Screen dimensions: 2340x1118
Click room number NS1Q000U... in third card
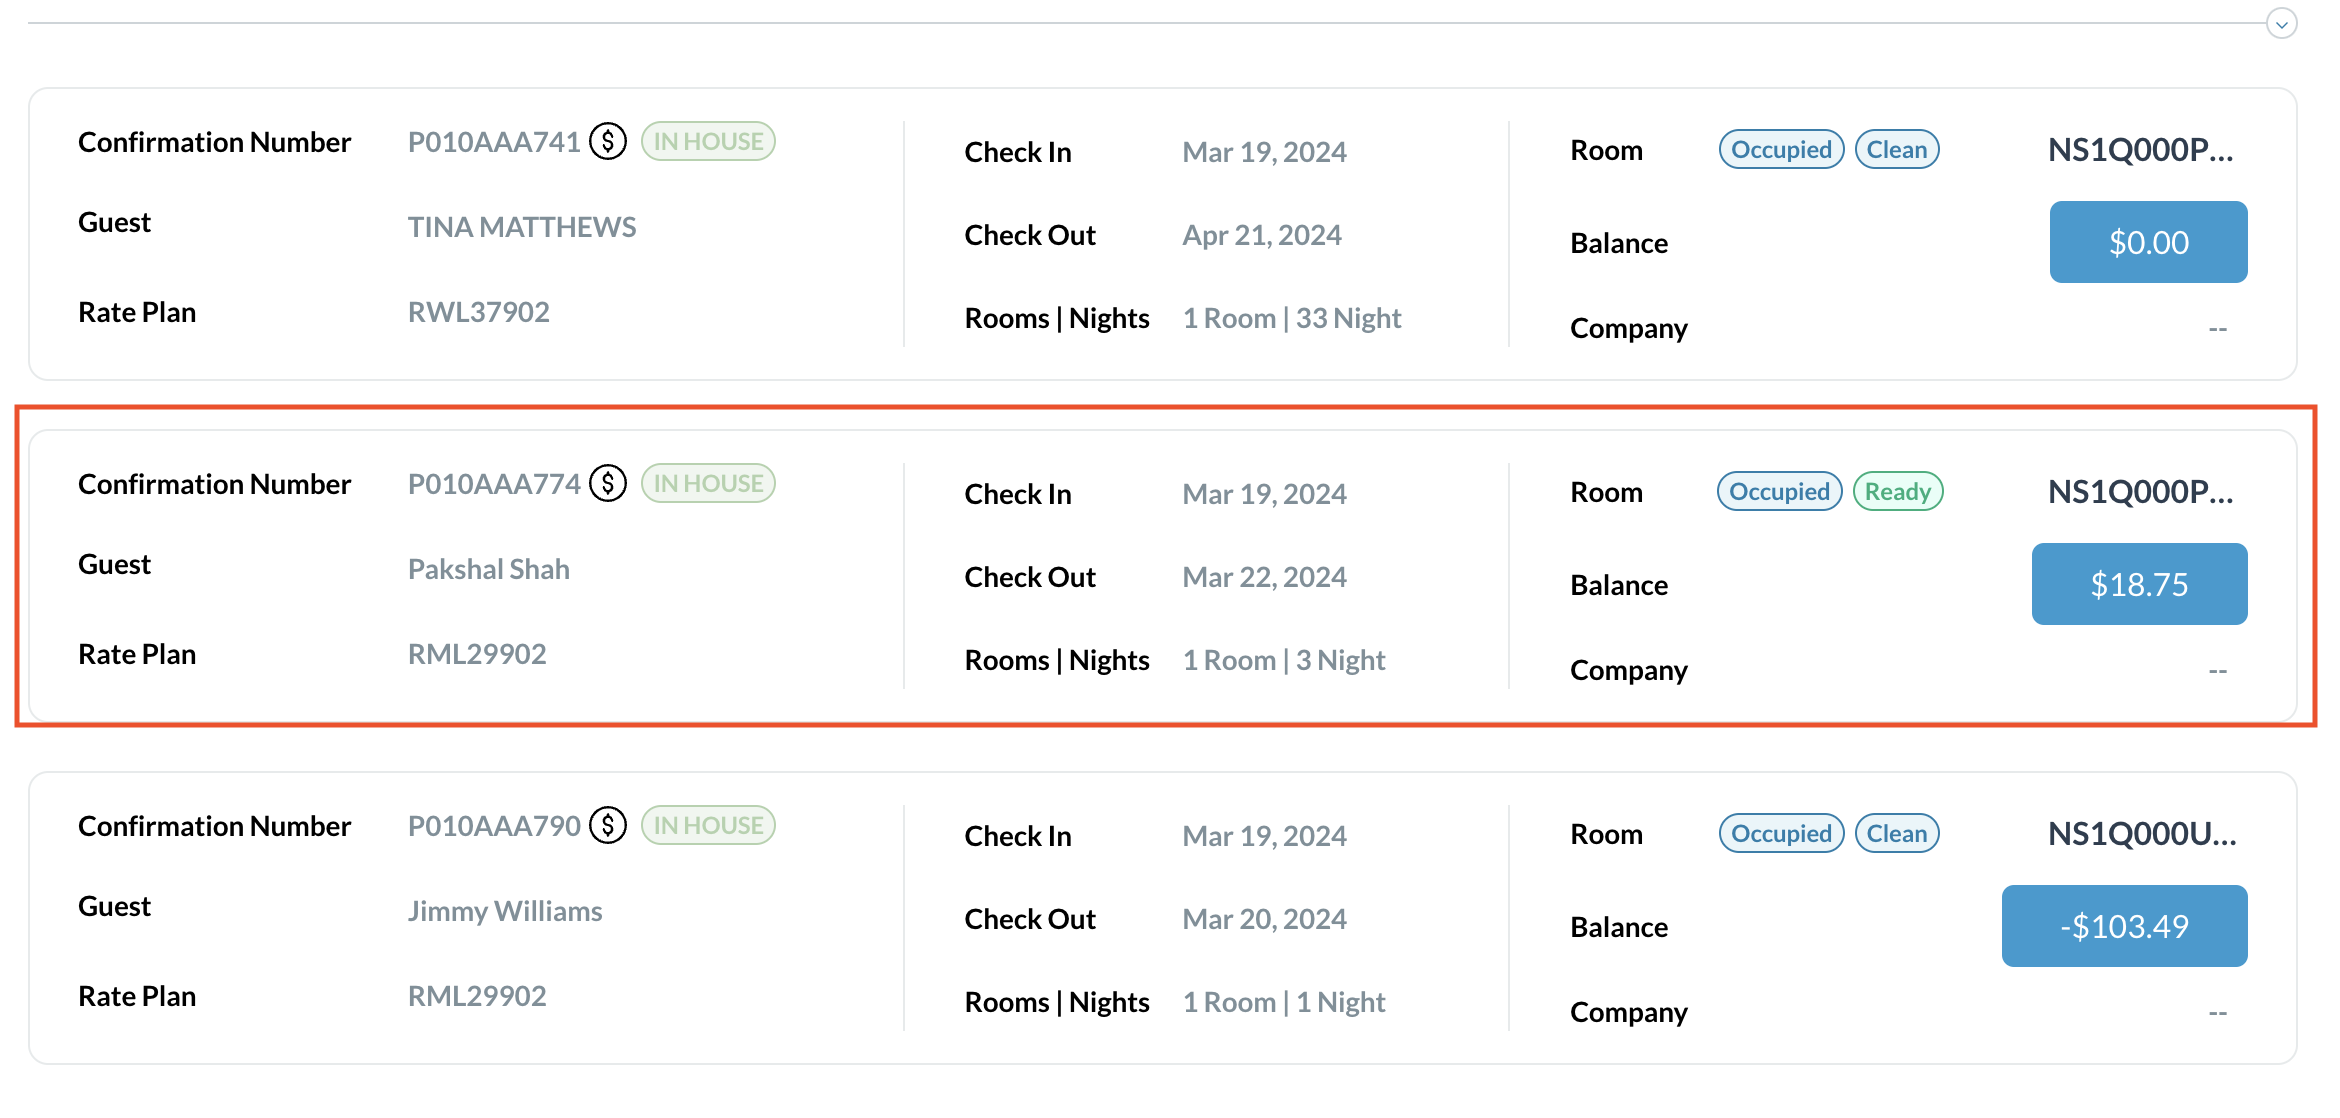coord(2142,834)
